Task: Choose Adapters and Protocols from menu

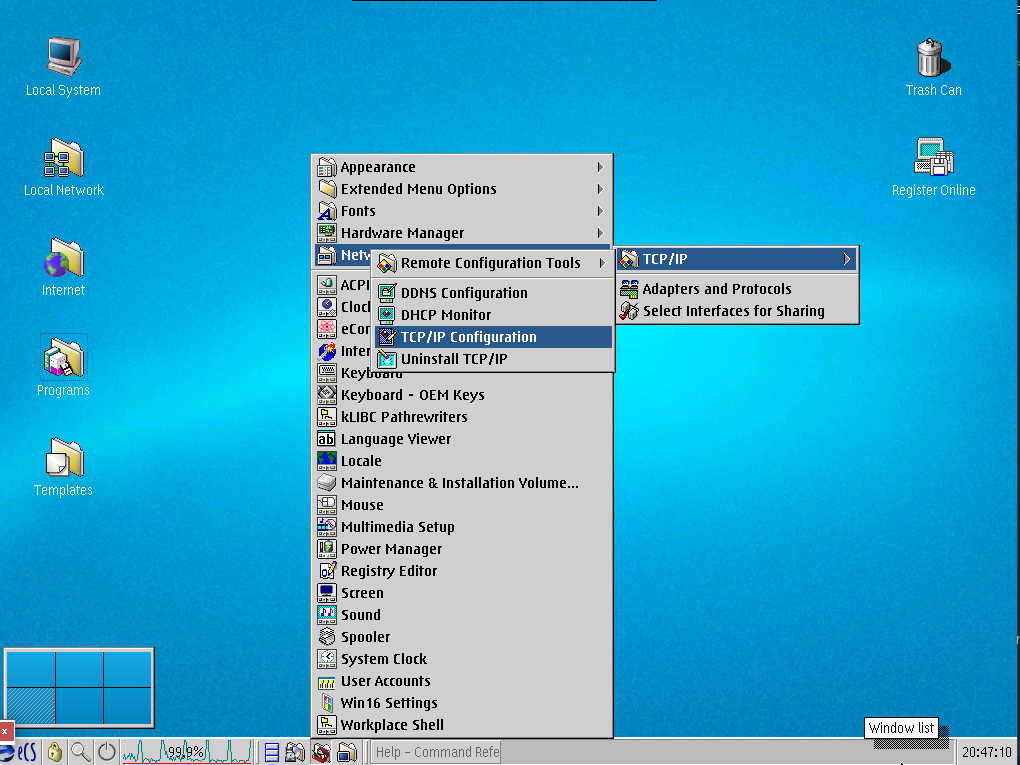Action: pyautogui.click(x=716, y=289)
